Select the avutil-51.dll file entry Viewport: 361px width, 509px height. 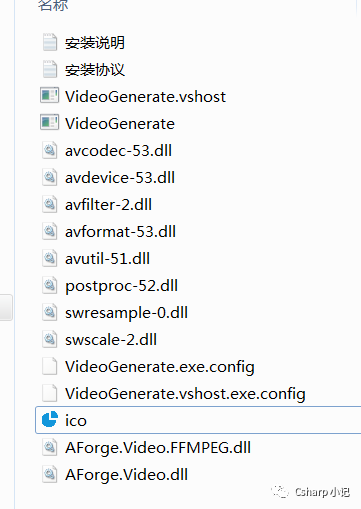tap(107, 259)
